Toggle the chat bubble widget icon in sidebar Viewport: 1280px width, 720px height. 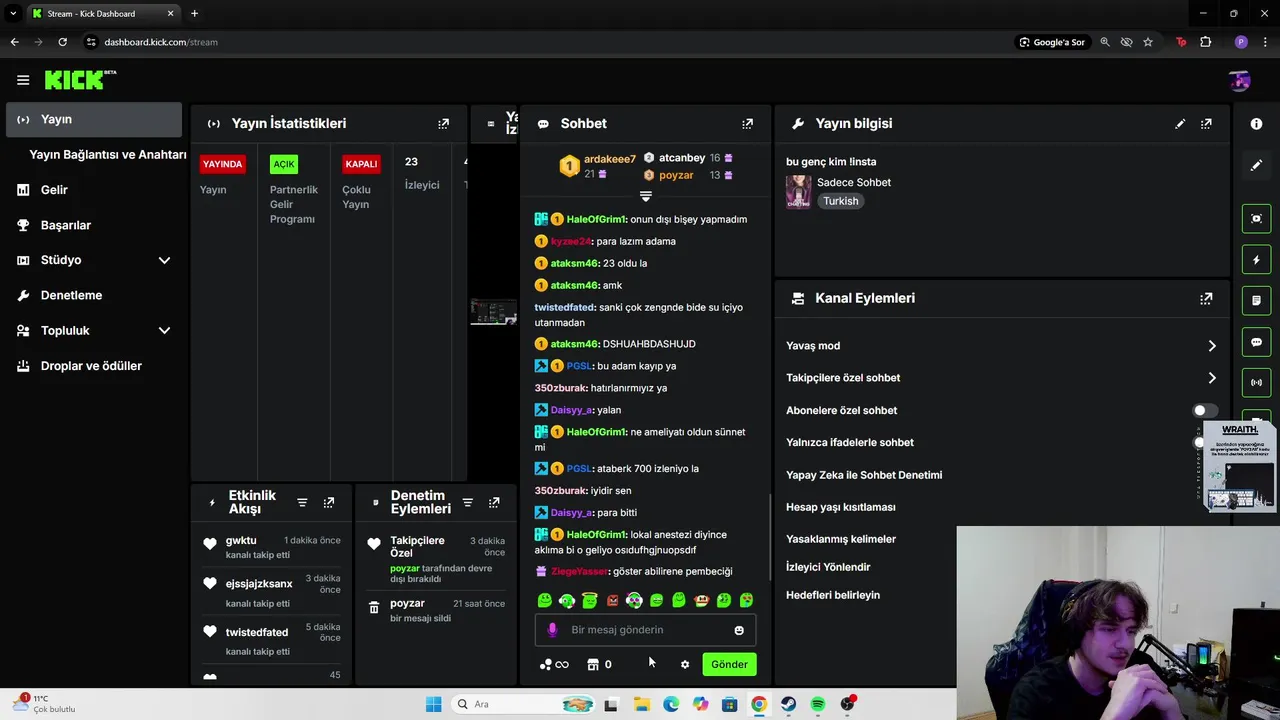1256,342
